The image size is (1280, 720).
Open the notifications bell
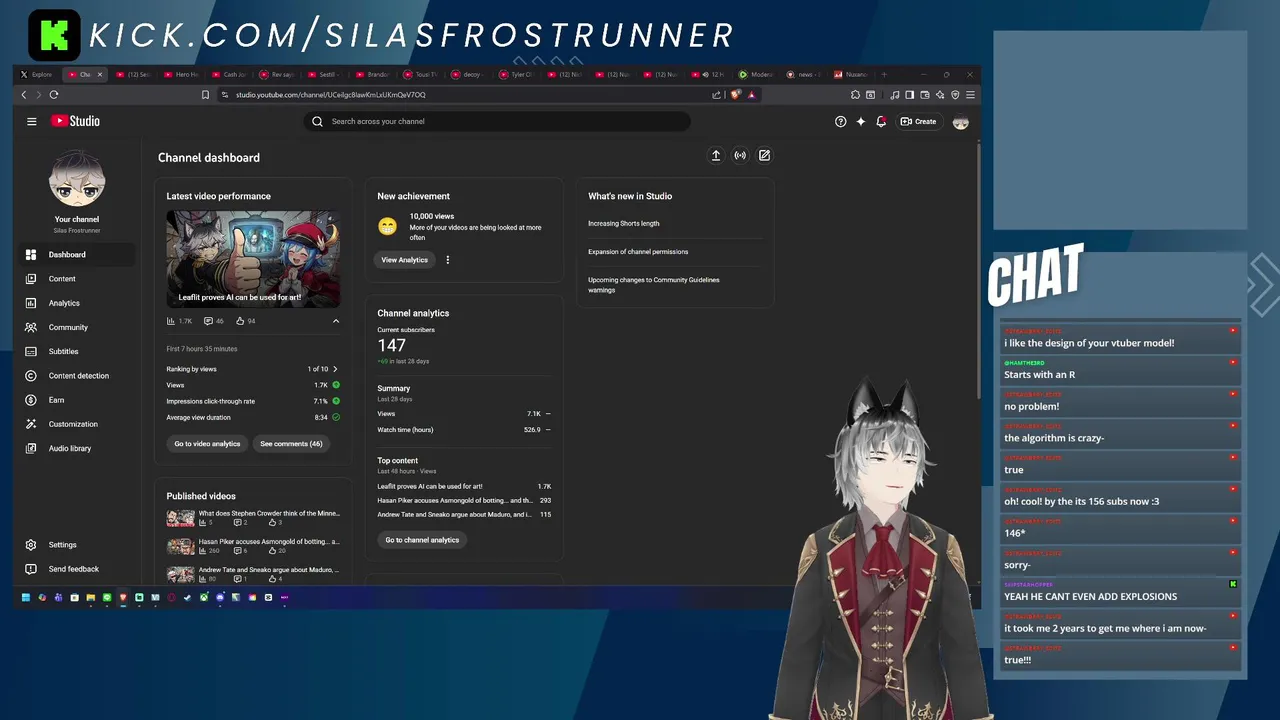click(x=881, y=121)
